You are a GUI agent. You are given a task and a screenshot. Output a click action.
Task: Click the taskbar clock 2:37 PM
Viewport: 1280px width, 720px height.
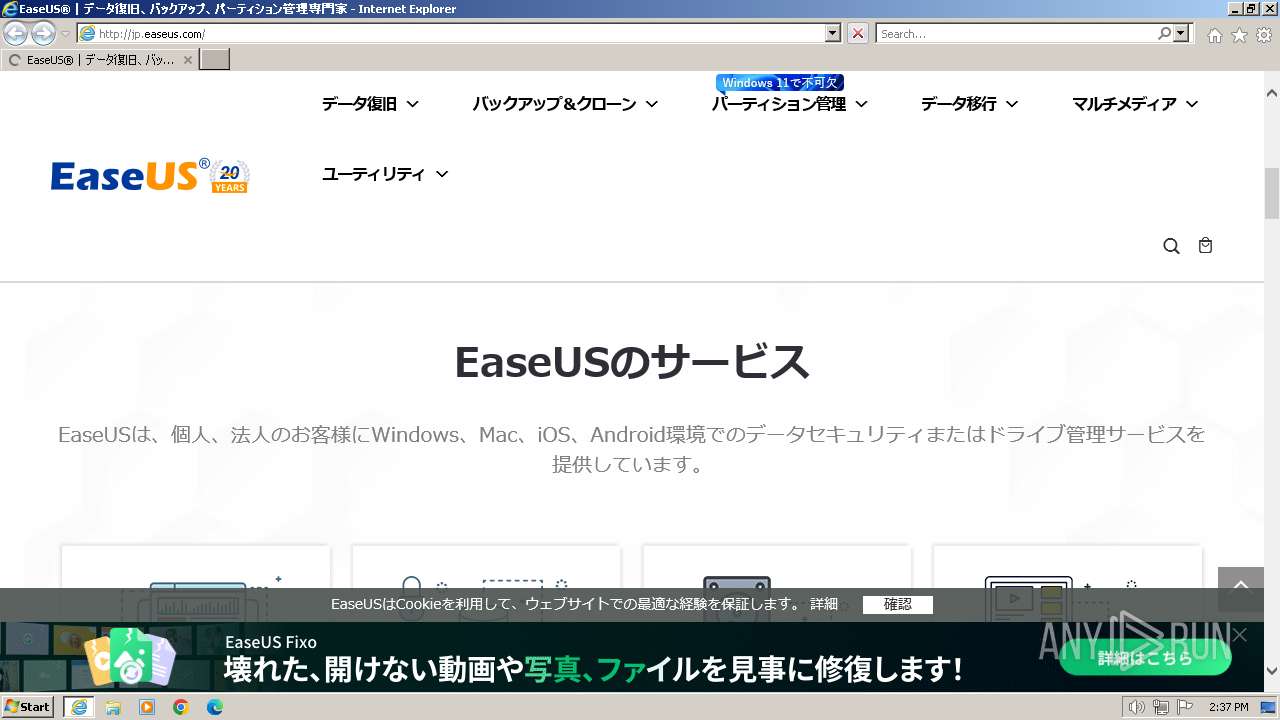coord(1228,707)
